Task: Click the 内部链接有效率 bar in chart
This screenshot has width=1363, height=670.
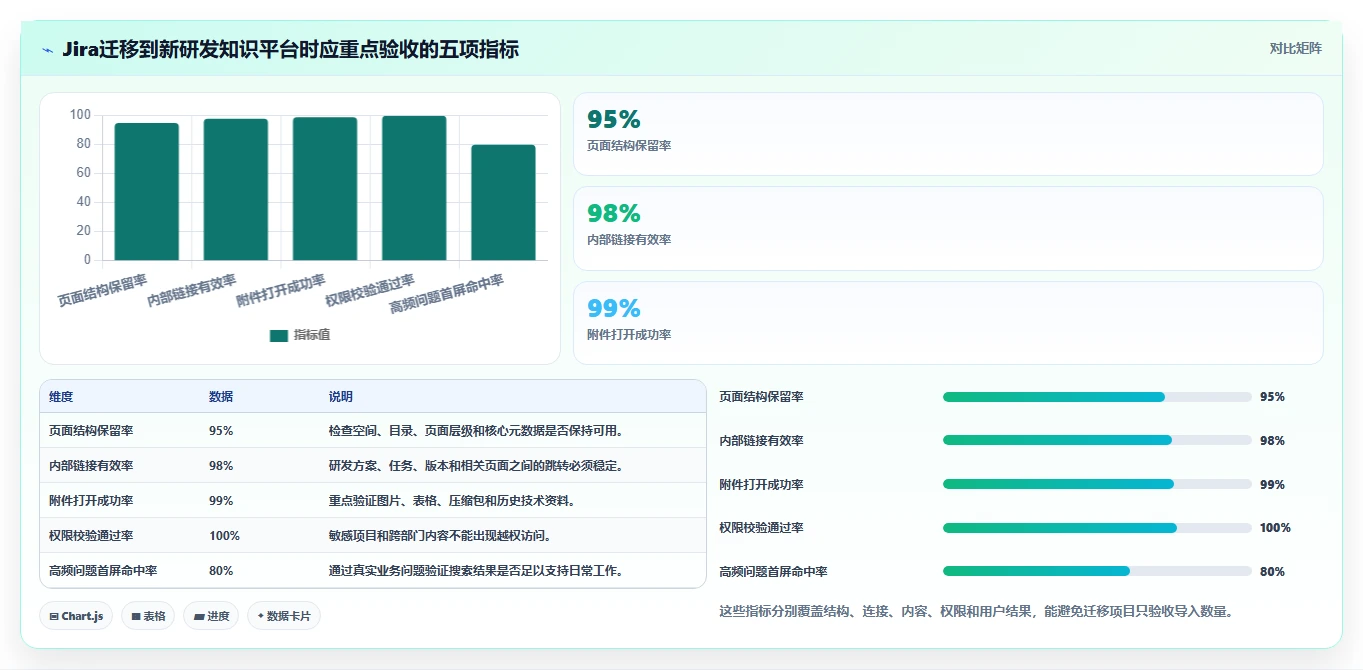Action: coord(236,190)
